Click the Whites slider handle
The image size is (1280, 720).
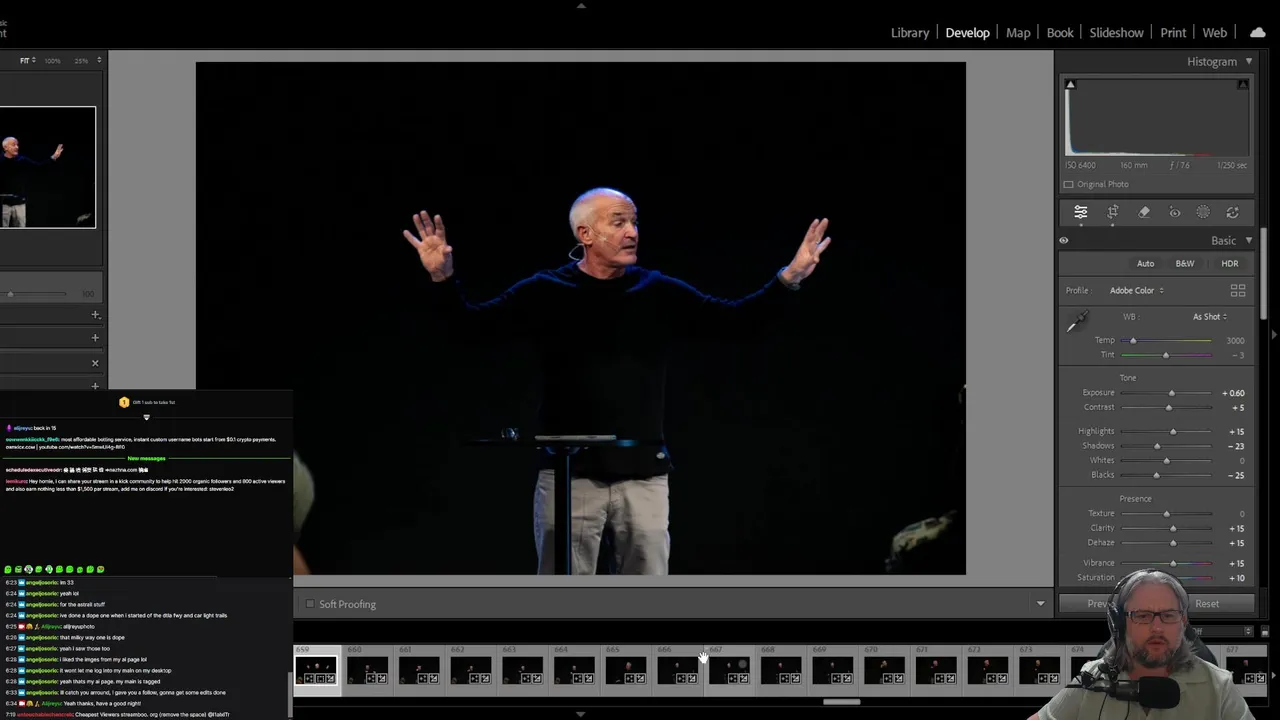[1166, 461]
